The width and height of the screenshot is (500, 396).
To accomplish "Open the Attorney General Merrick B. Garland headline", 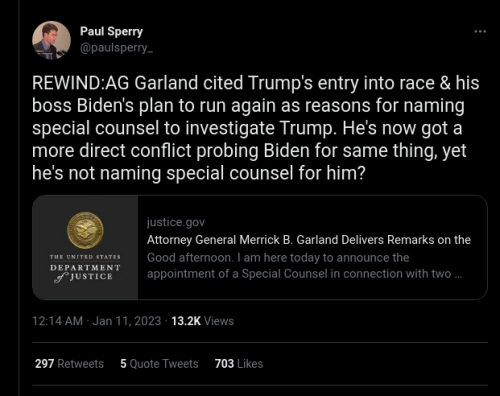I will [309, 240].
